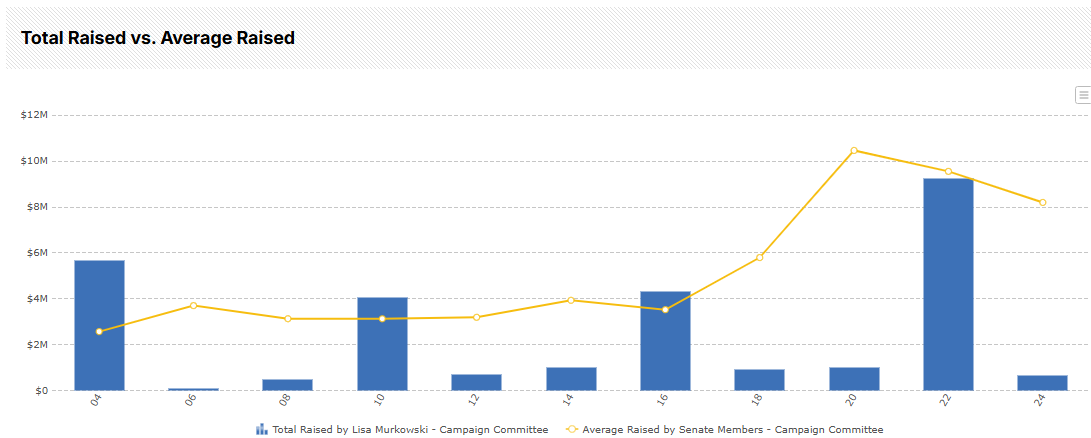1091x438 pixels.
Task: Click the 2018 data point on yellow line
Action: [x=760, y=257]
